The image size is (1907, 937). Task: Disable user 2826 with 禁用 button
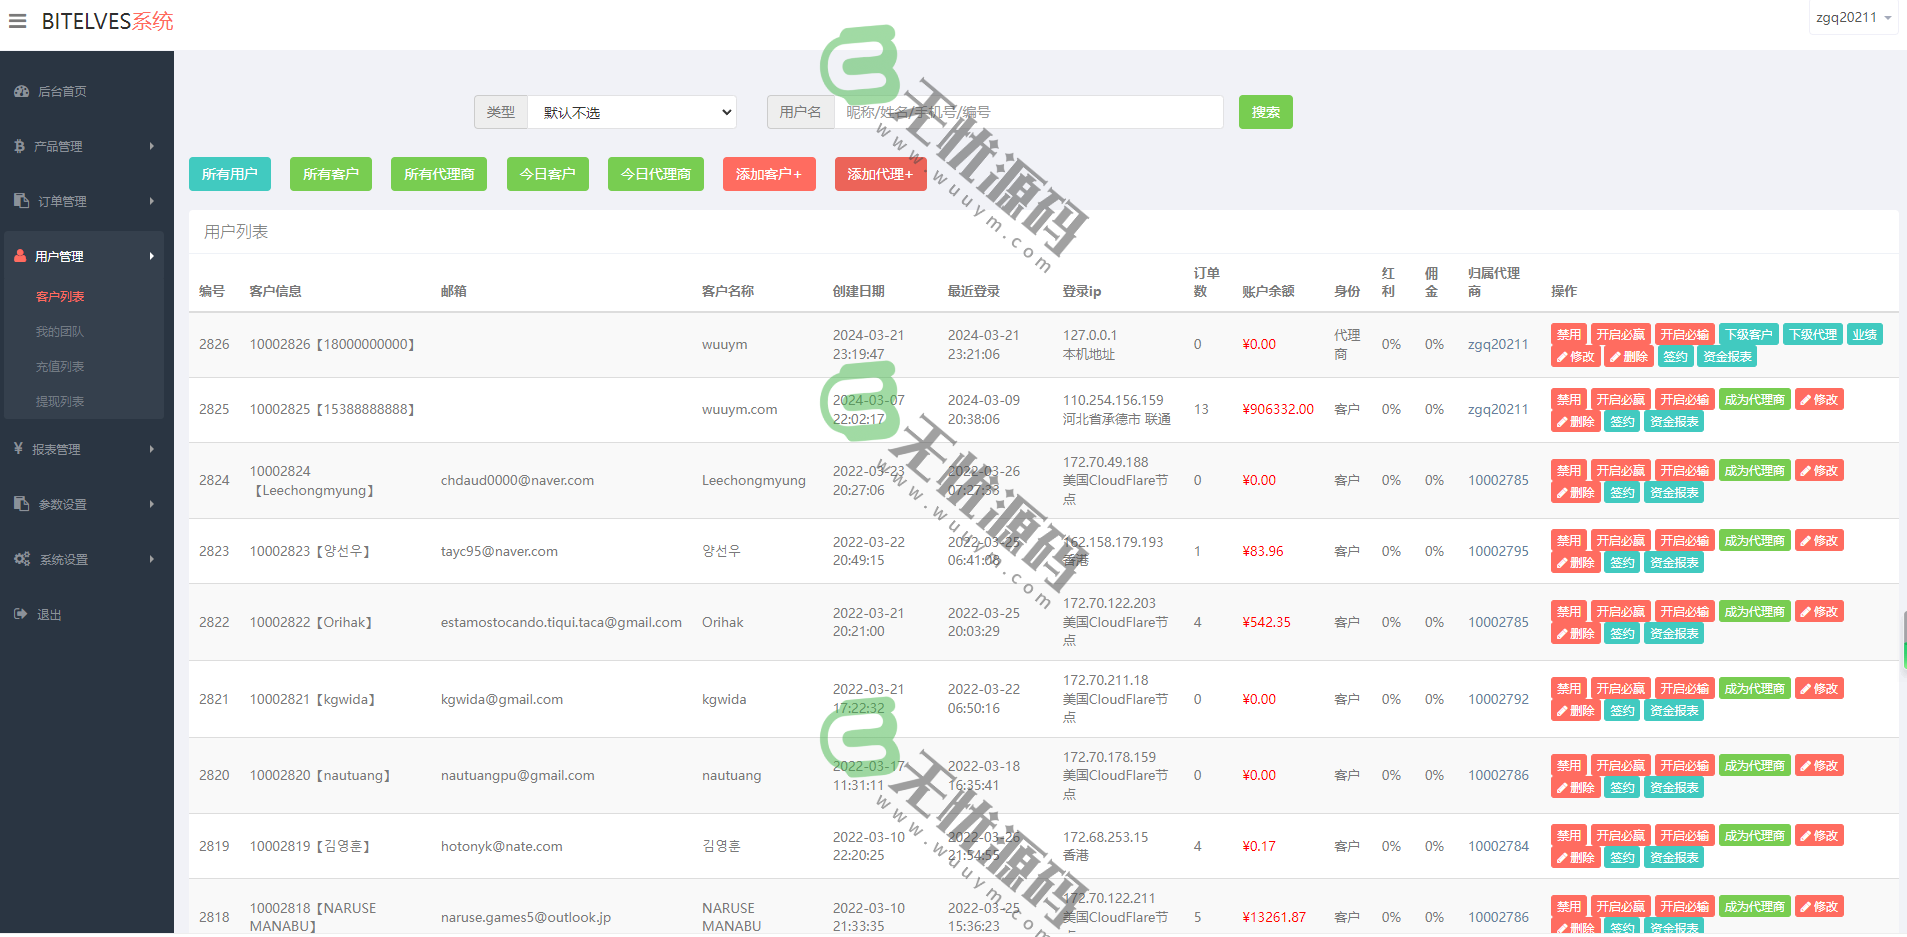coord(1568,335)
